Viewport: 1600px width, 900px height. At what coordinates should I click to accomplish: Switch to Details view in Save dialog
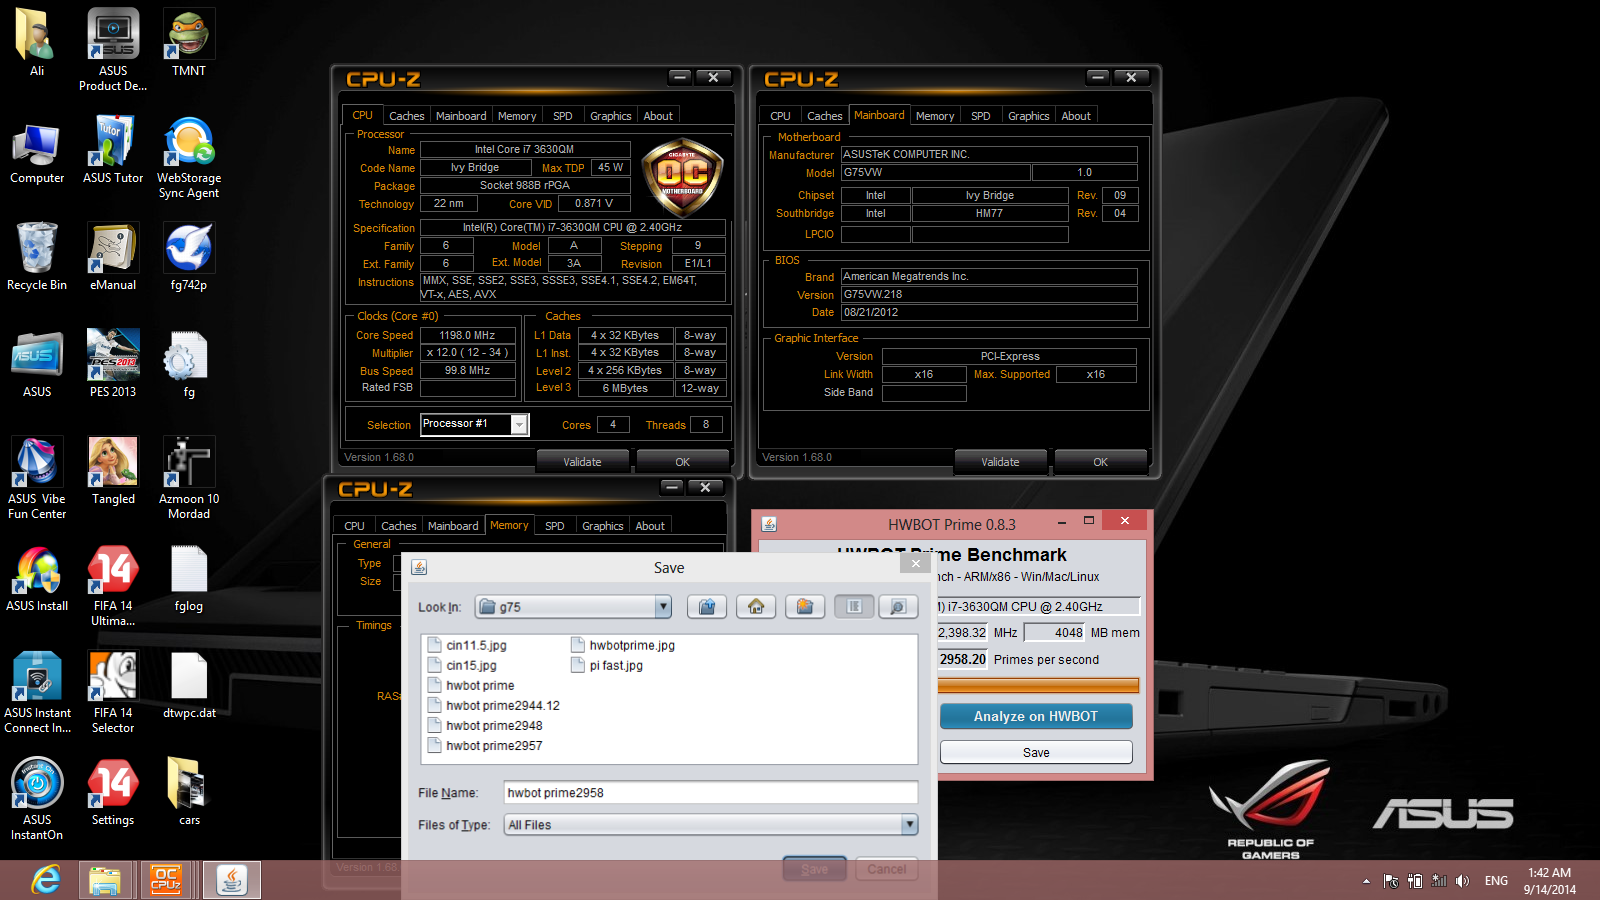point(898,607)
